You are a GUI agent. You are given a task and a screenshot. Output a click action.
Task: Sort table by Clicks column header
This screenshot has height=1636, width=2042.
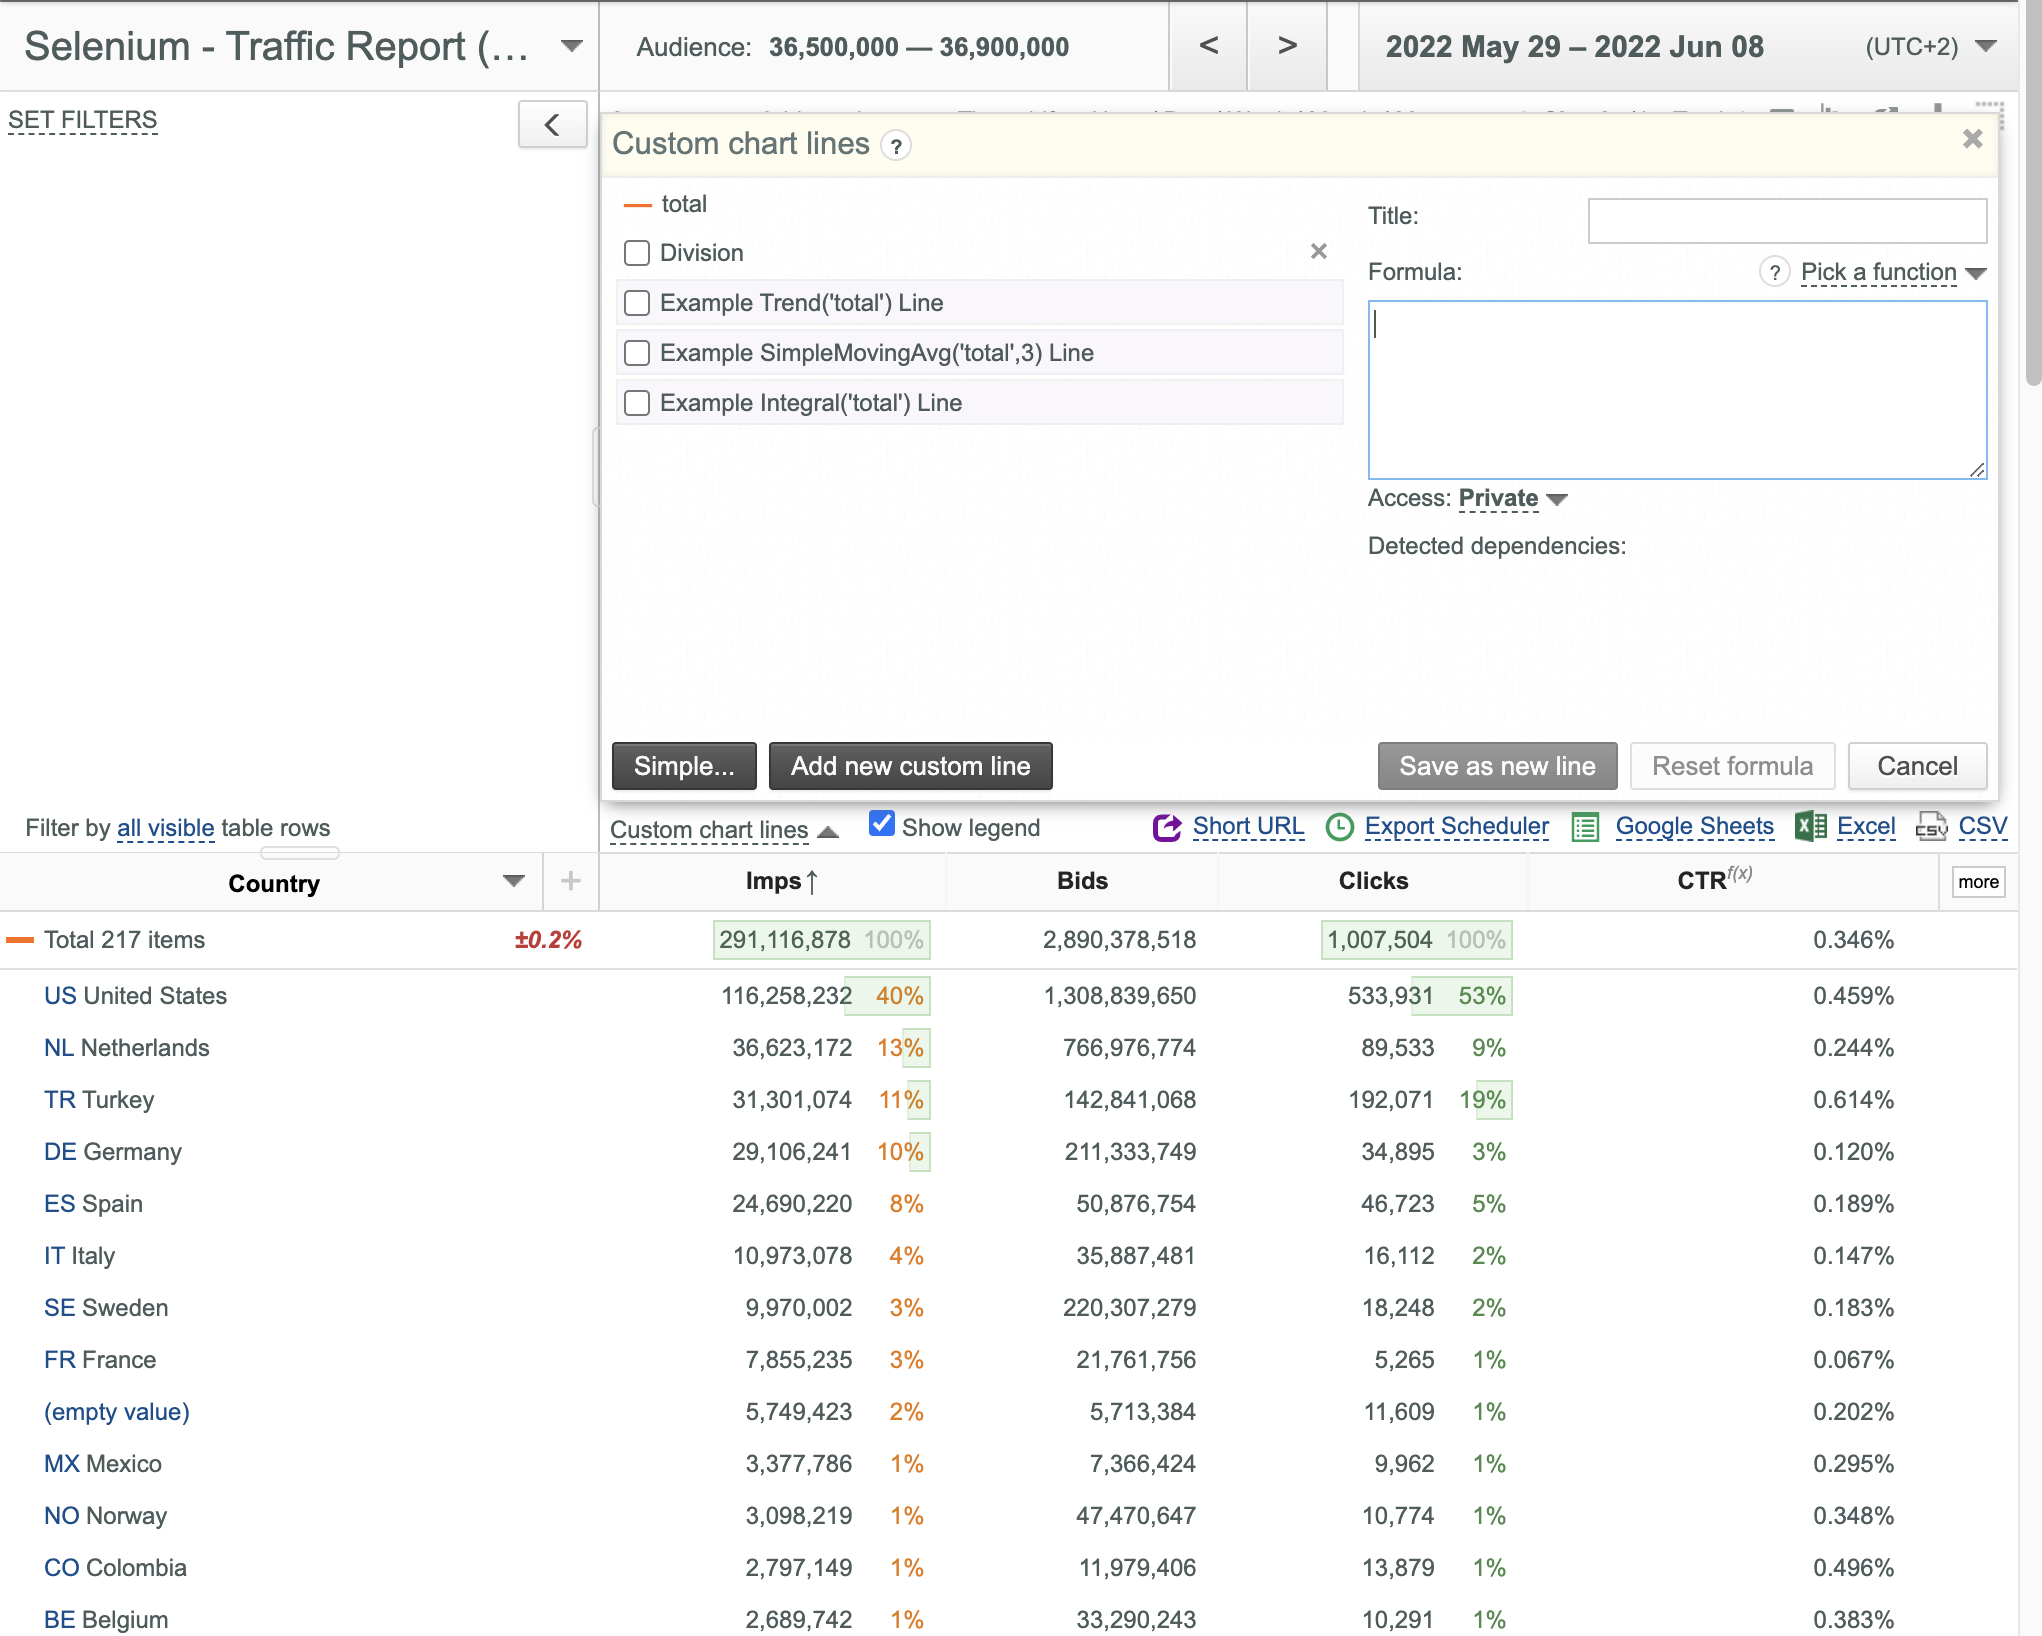pyautogui.click(x=1373, y=881)
